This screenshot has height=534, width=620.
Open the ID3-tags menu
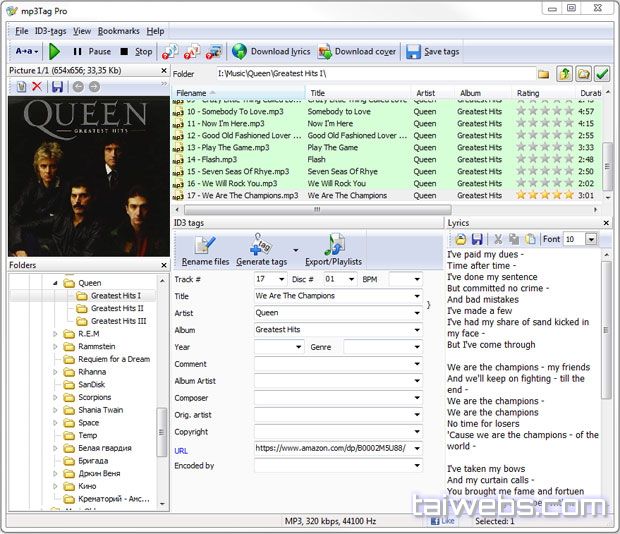click(50, 31)
